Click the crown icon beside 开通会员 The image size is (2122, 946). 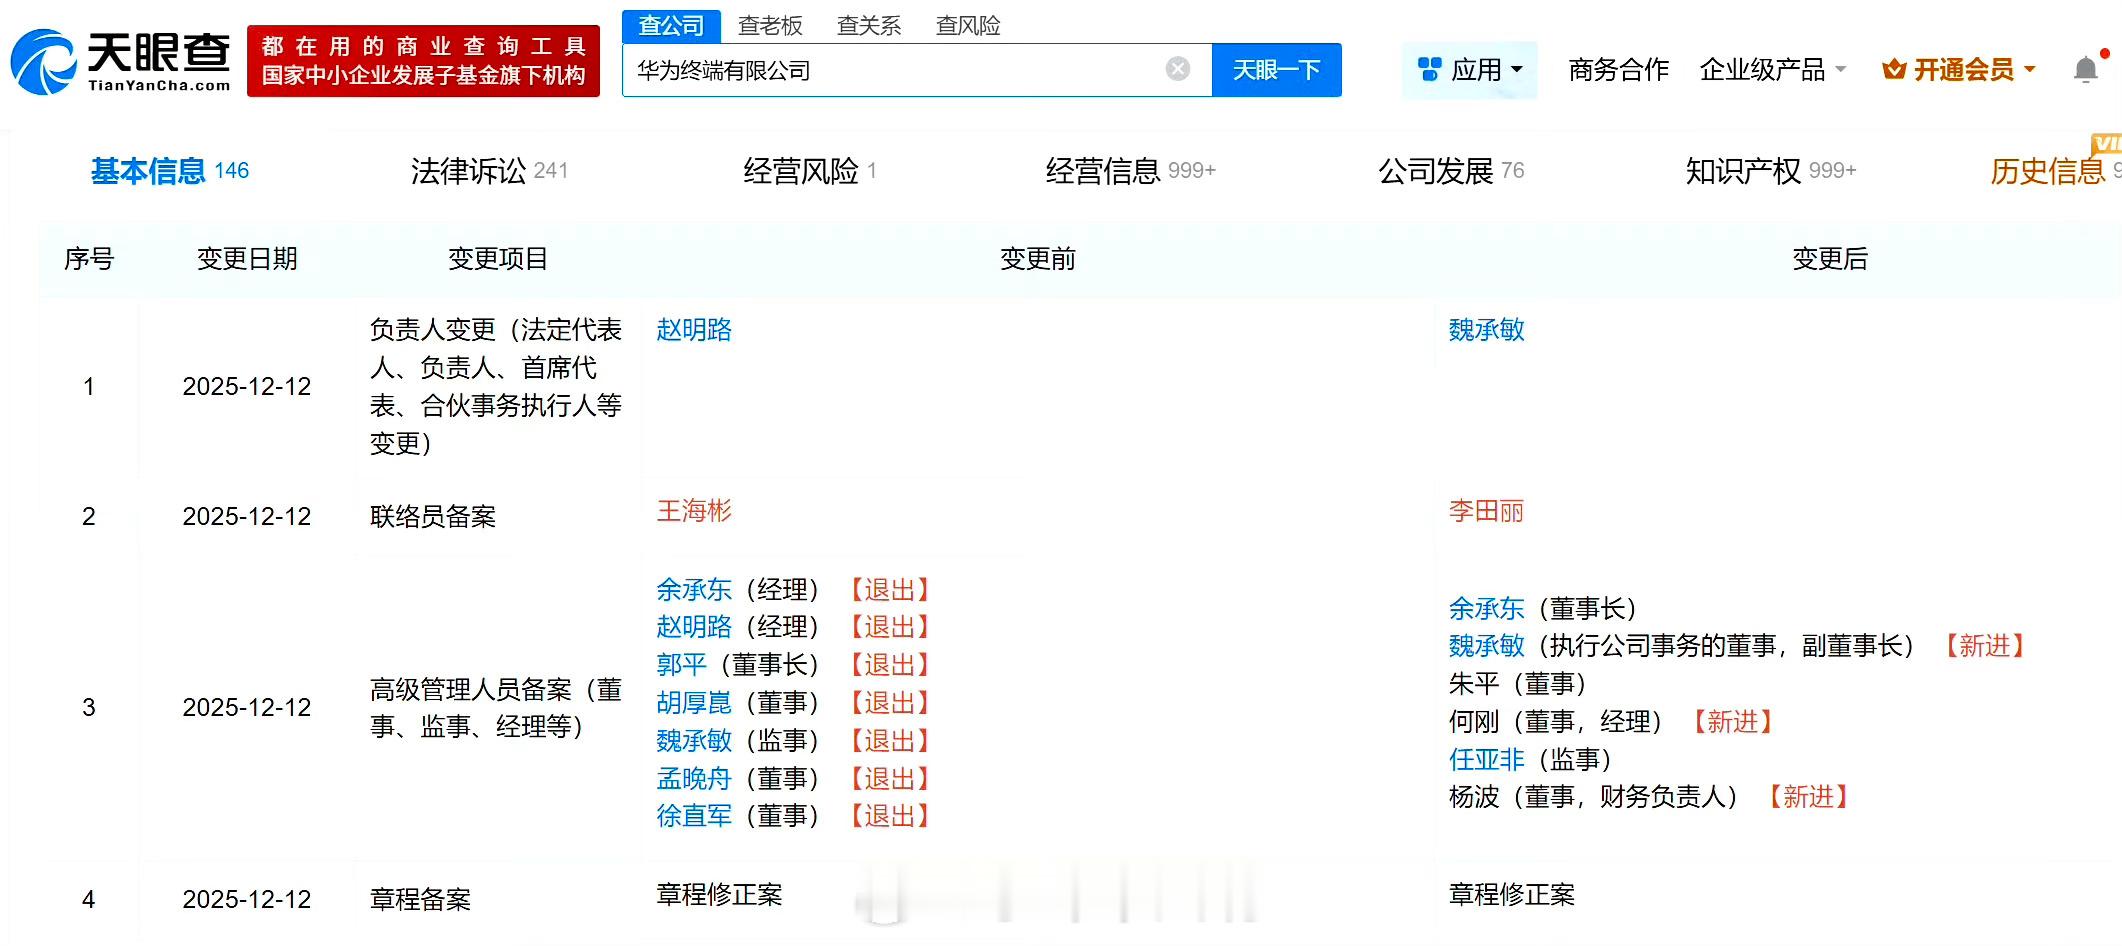(1894, 69)
